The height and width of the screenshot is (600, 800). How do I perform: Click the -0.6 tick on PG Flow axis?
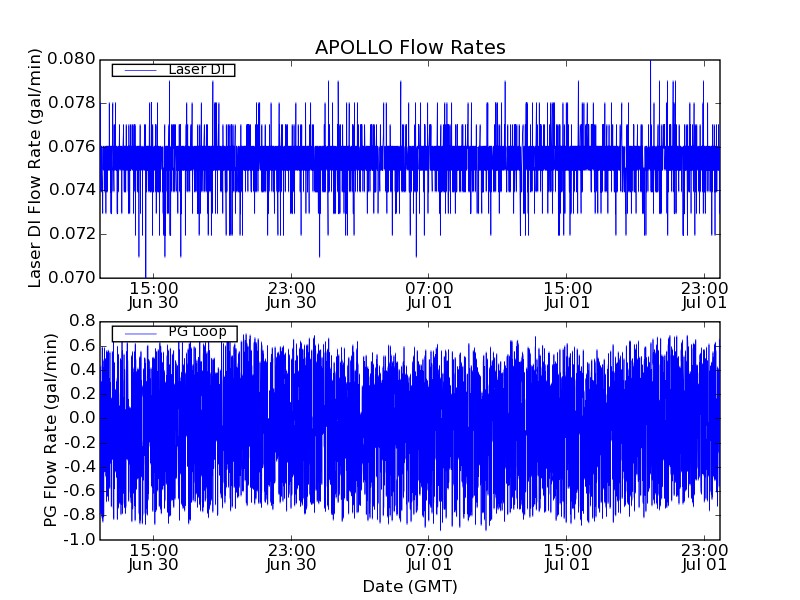pos(80,491)
